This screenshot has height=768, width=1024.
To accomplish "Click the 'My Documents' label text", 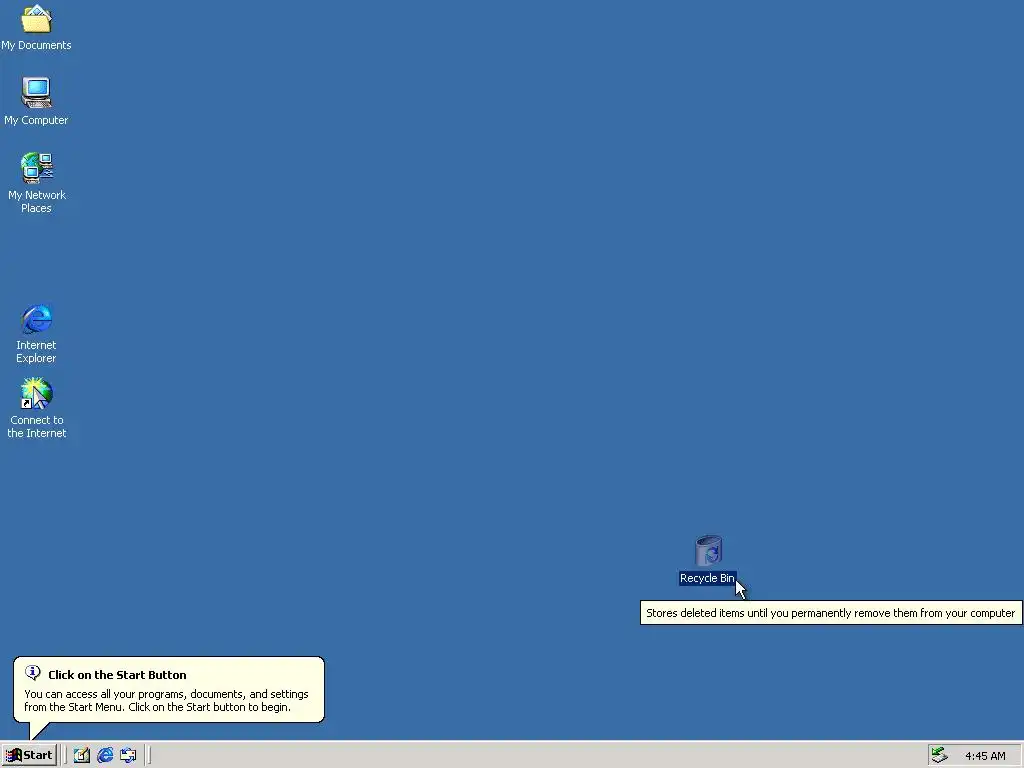I will [x=36, y=45].
